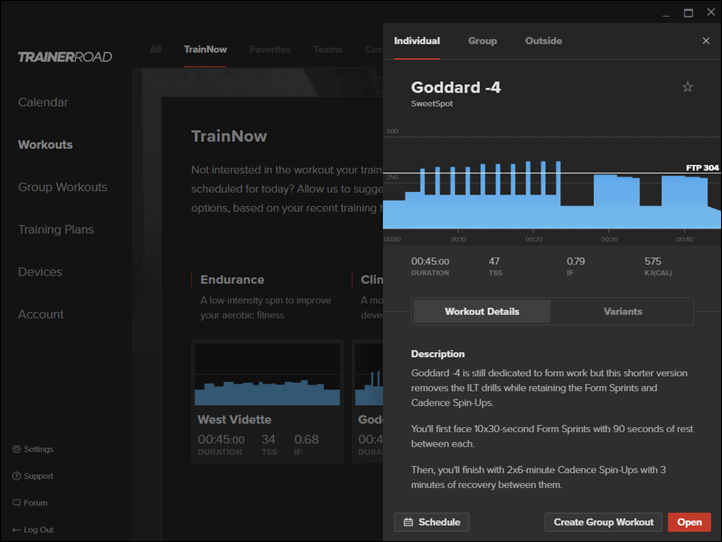Click the Goddard -4 power profile chart

click(x=552, y=184)
